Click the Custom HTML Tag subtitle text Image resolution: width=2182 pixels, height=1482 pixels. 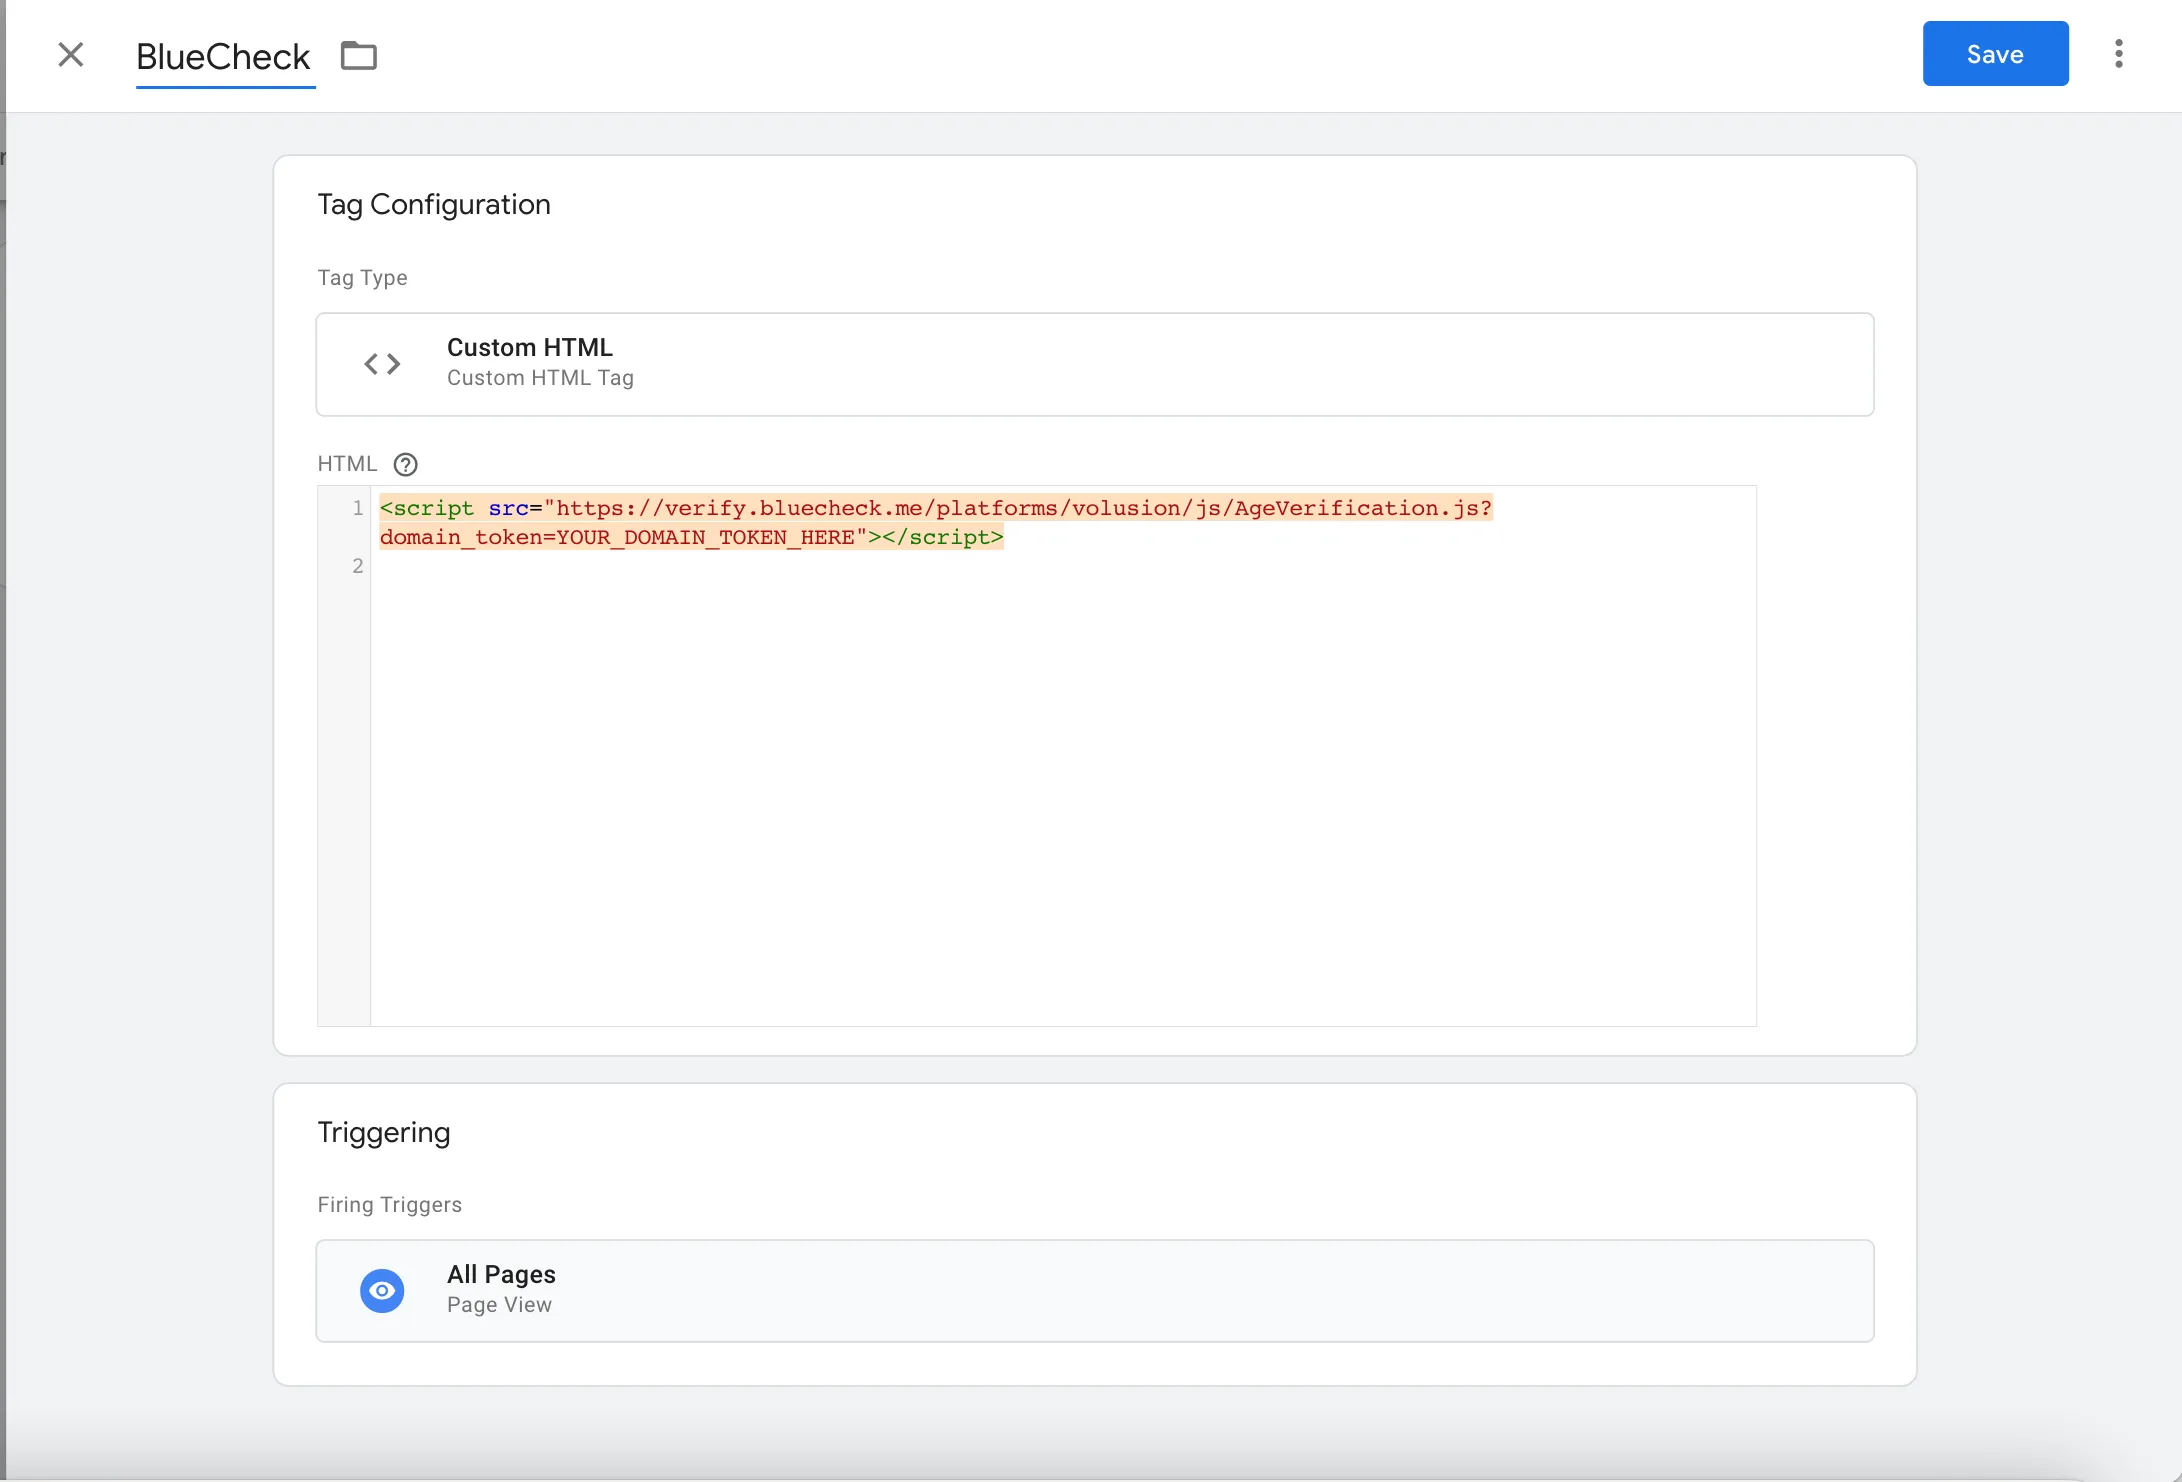[x=540, y=378]
